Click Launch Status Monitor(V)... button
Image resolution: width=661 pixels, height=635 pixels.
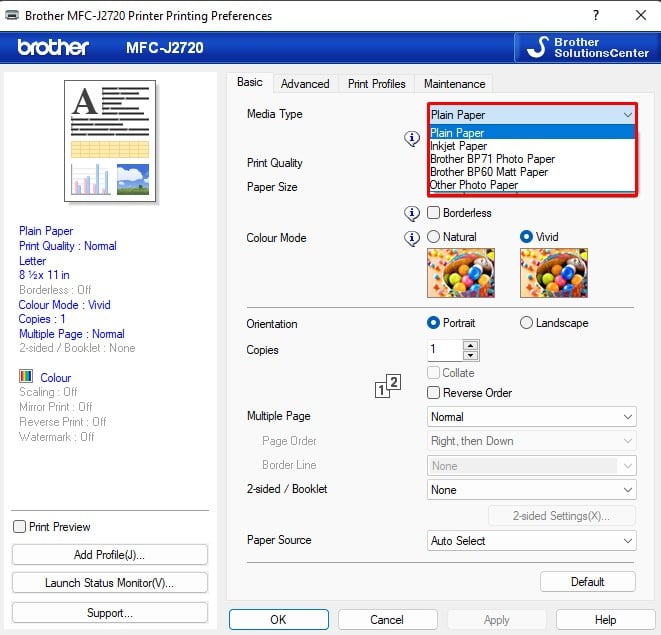[110, 583]
